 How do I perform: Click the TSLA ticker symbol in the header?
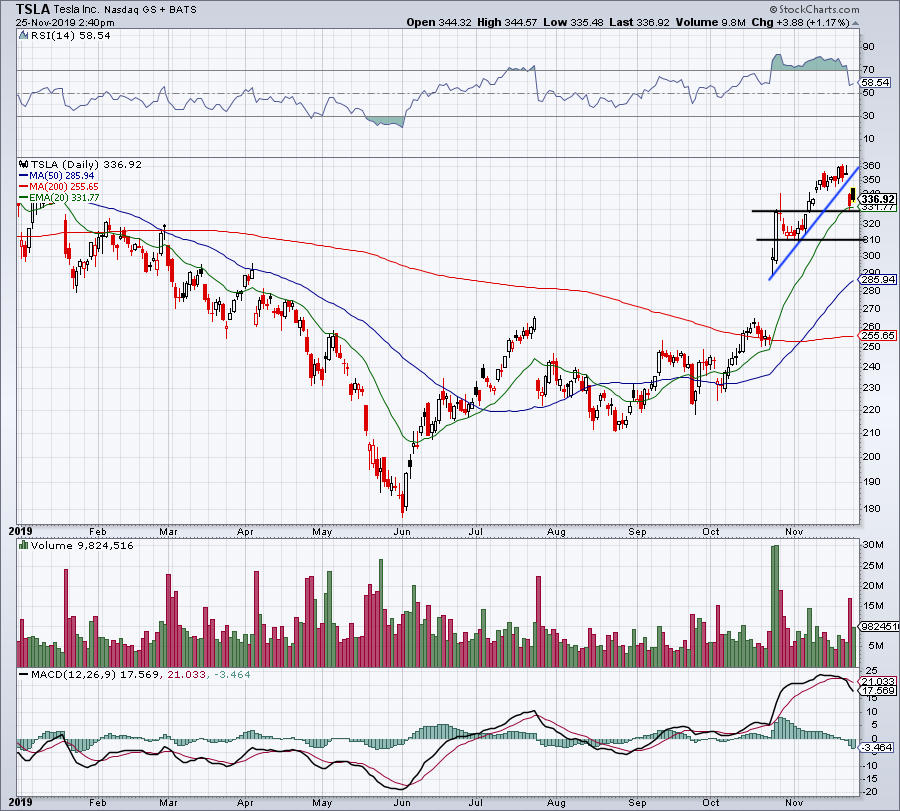33,9
